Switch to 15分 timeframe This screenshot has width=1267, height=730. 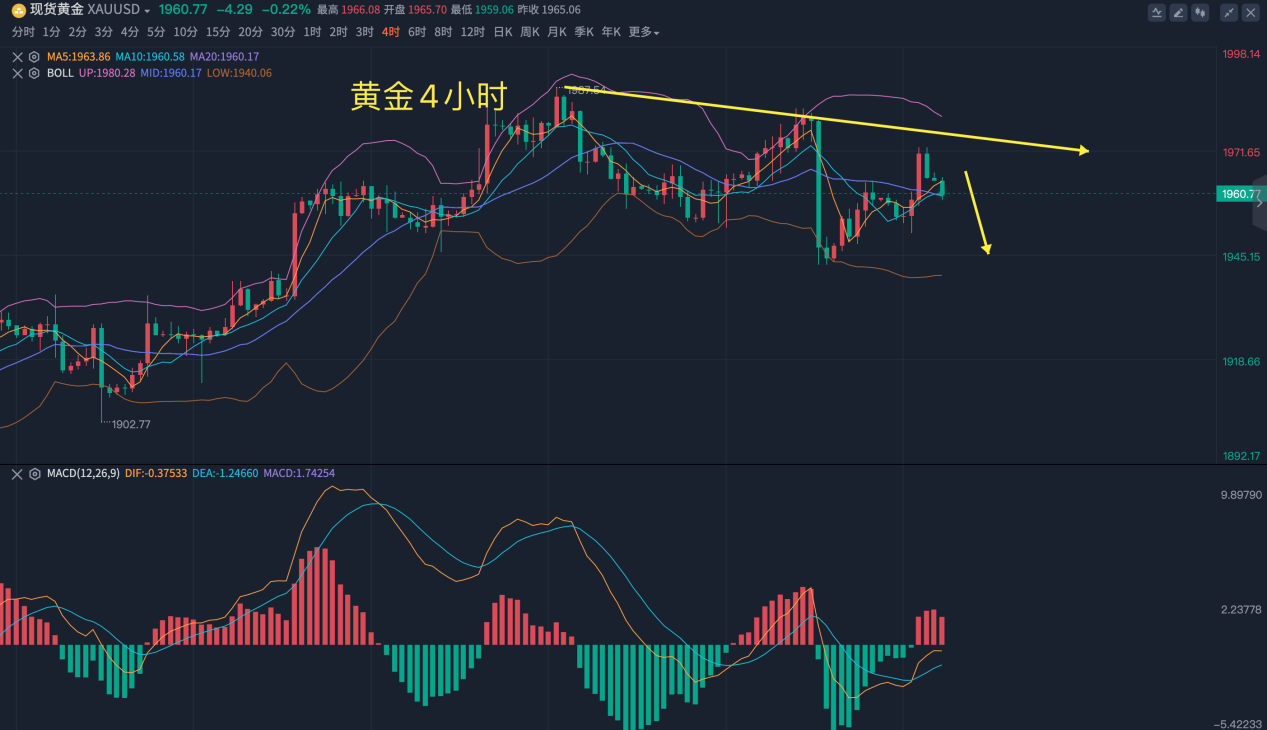(x=218, y=32)
